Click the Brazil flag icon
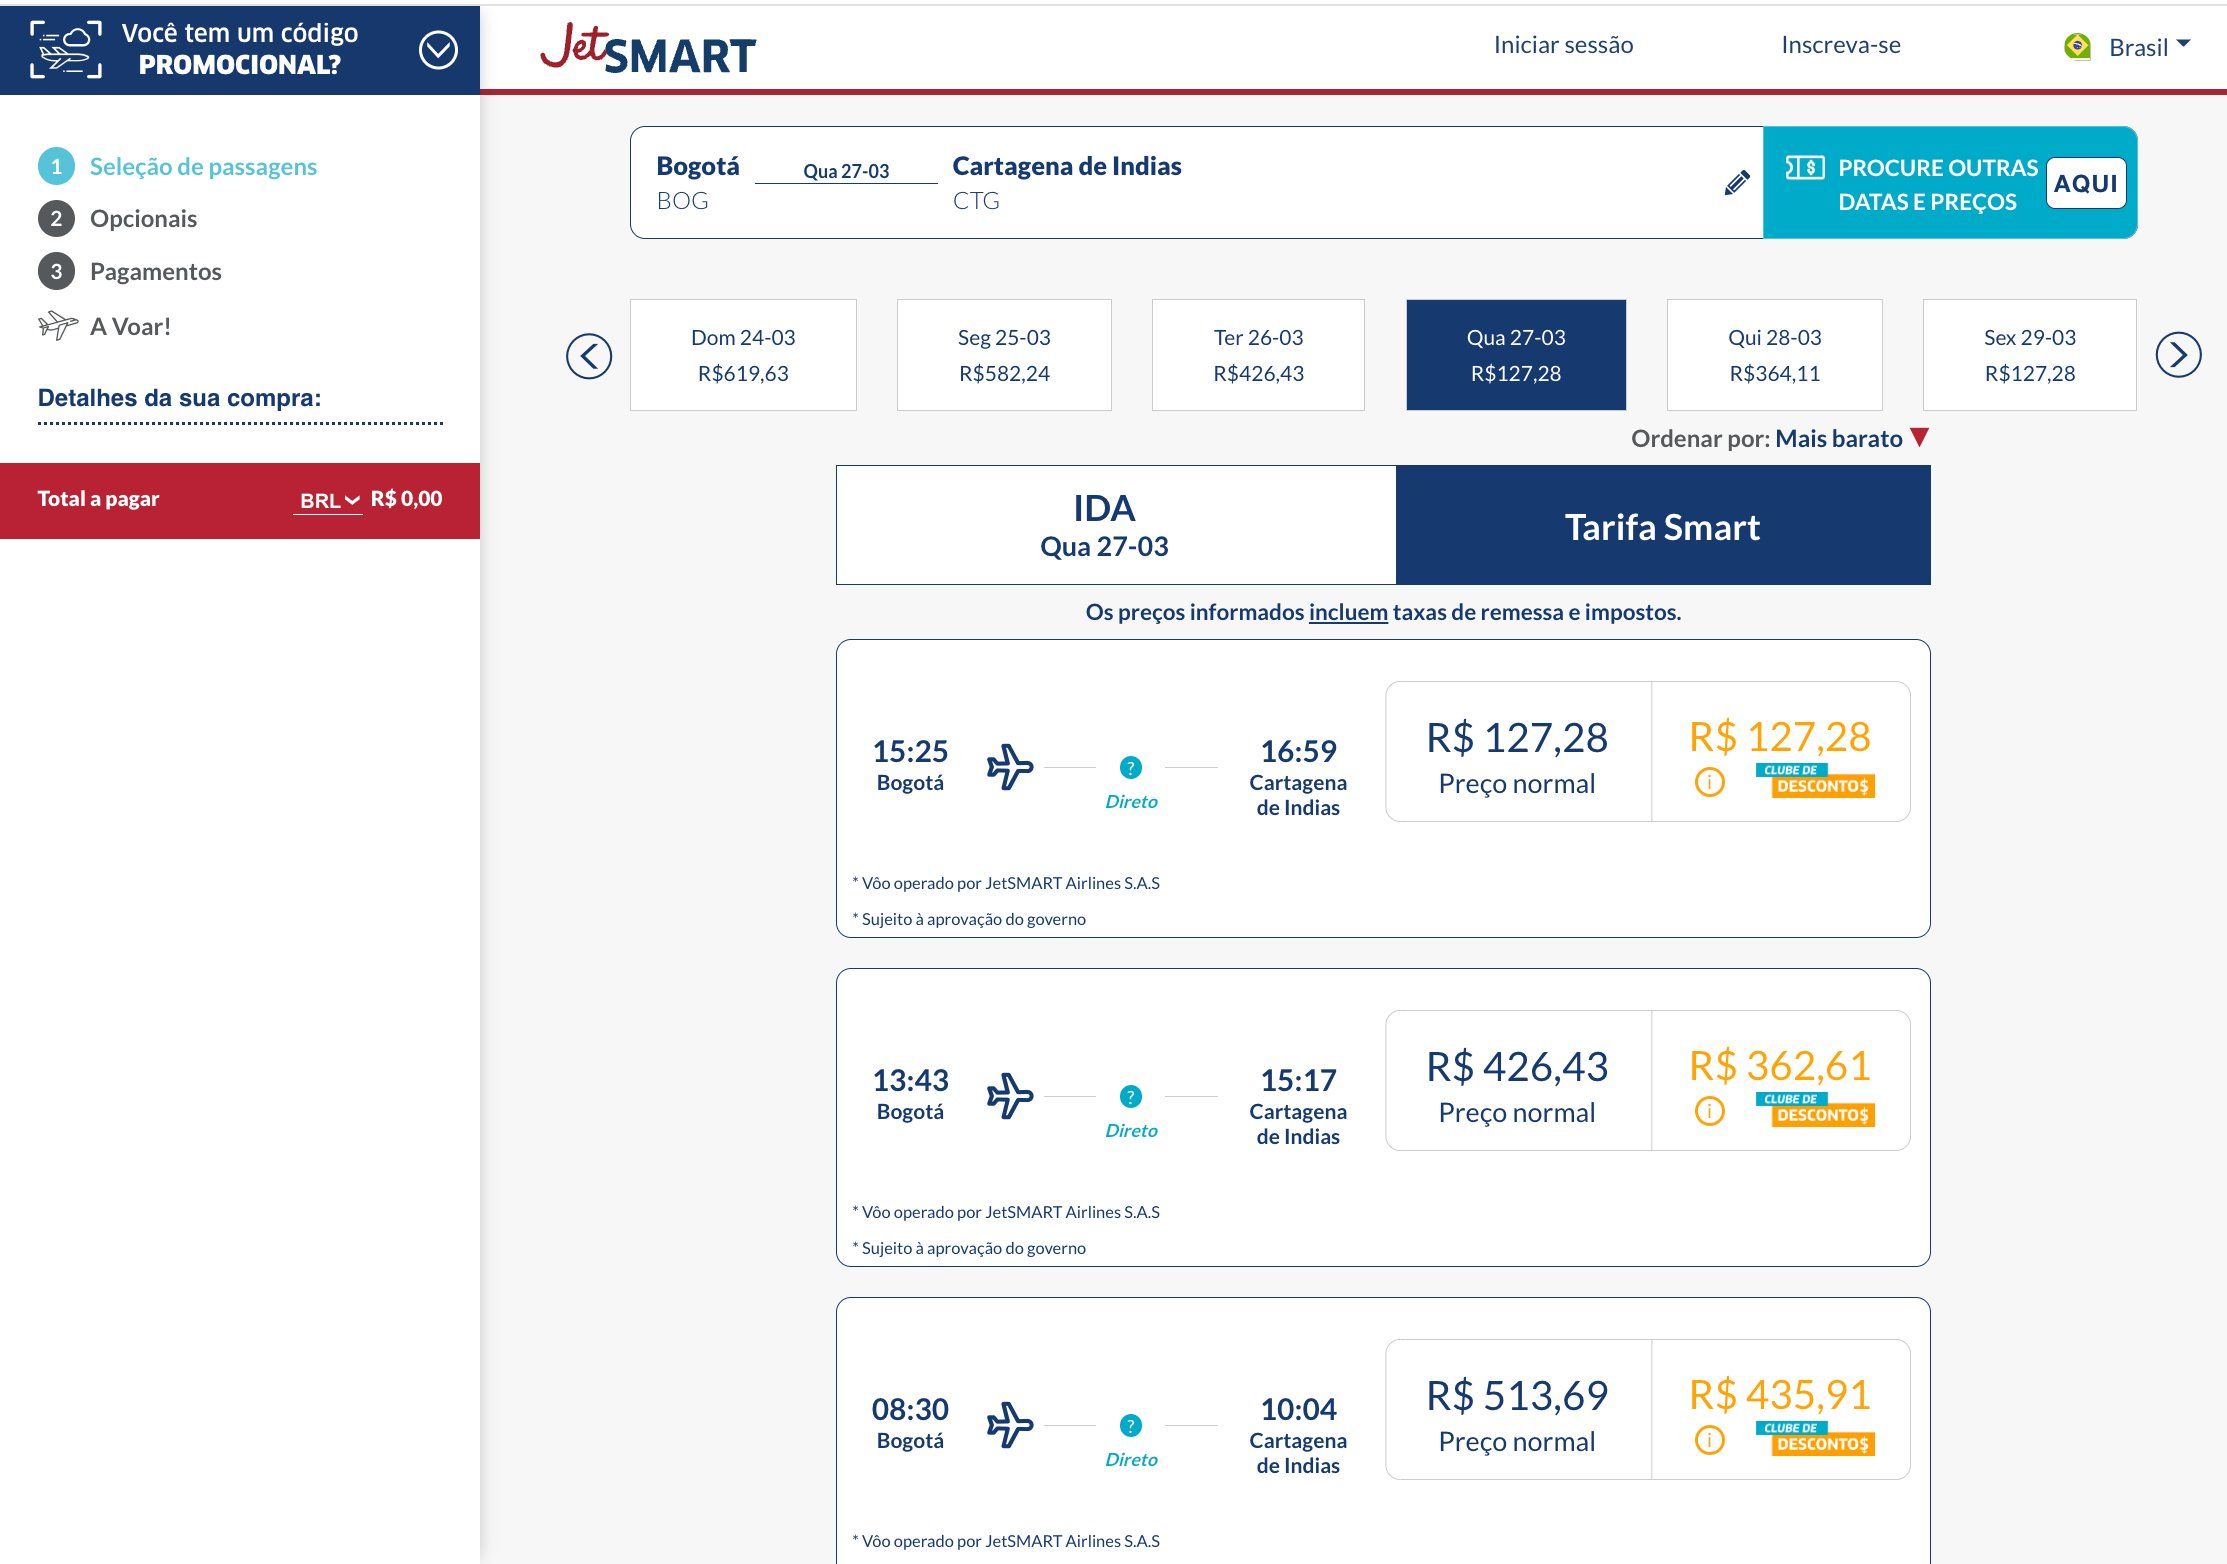 point(2077,46)
